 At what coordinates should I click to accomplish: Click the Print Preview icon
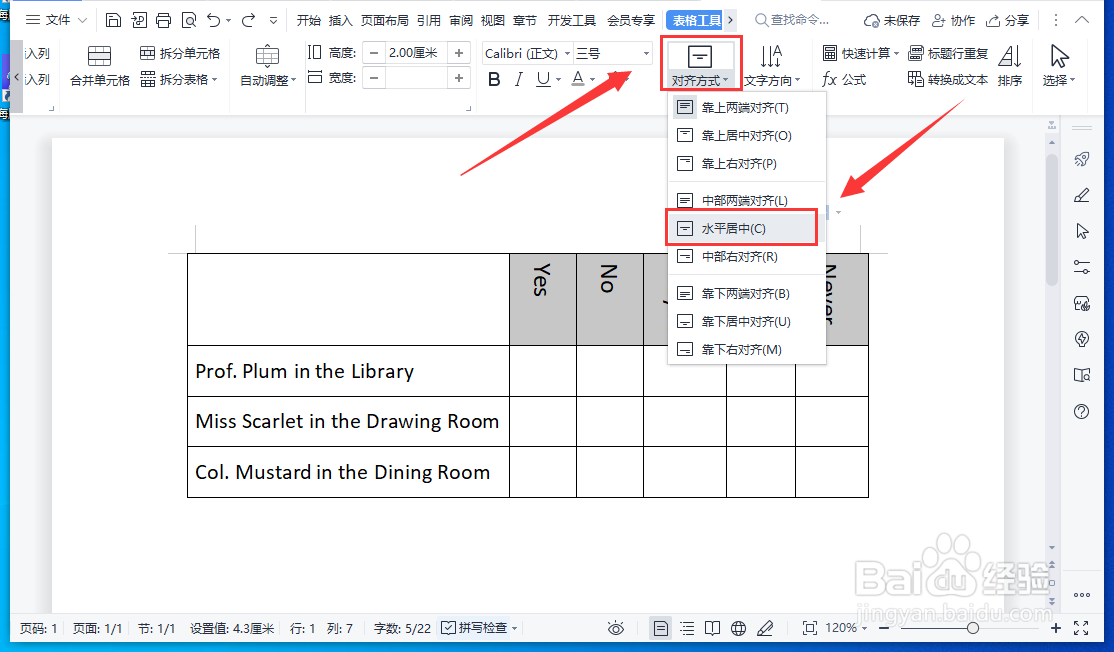coord(189,20)
